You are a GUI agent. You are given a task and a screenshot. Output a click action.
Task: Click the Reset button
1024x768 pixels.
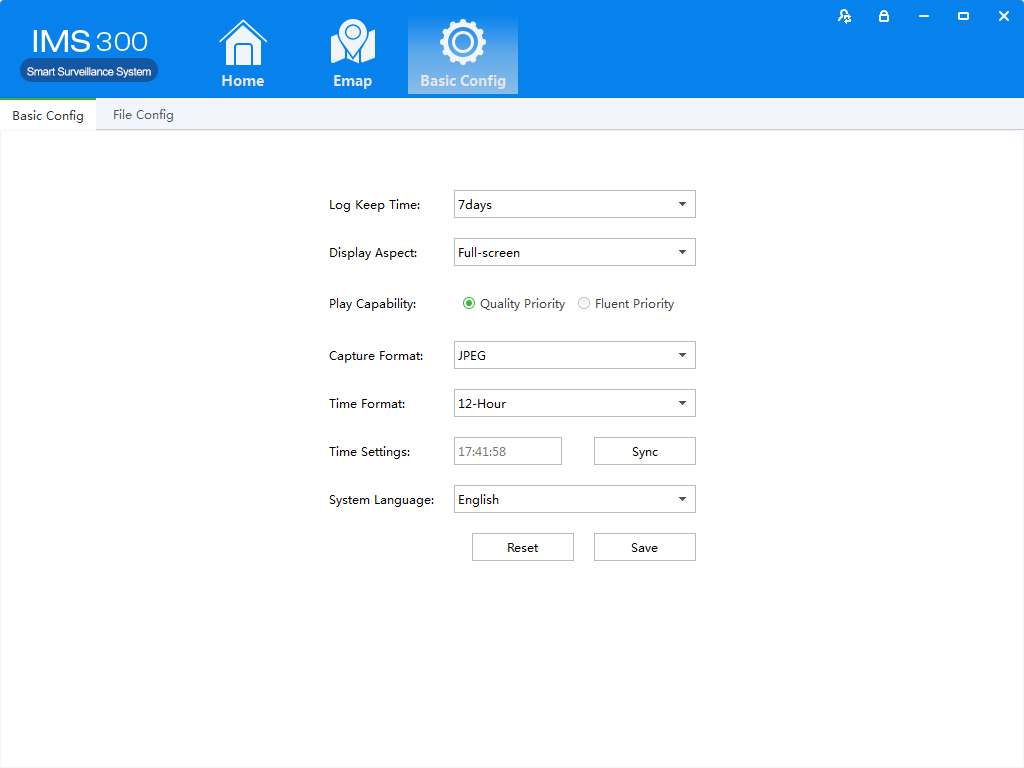pyautogui.click(x=522, y=547)
